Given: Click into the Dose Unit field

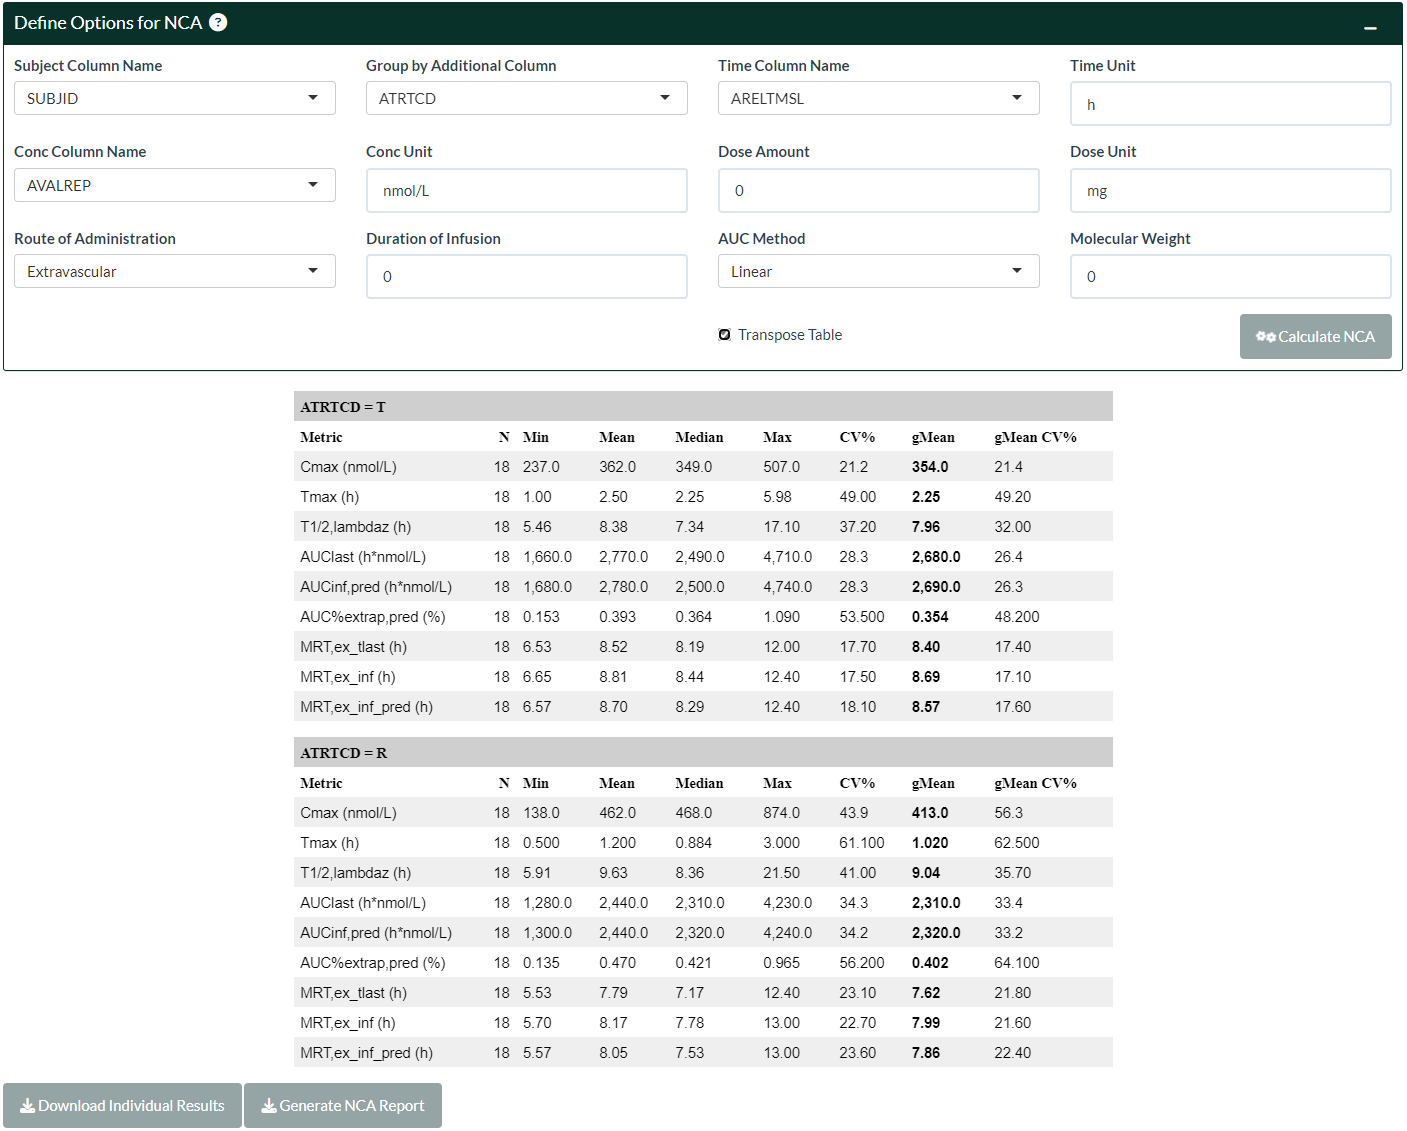Looking at the screenshot, I should (x=1230, y=190).
